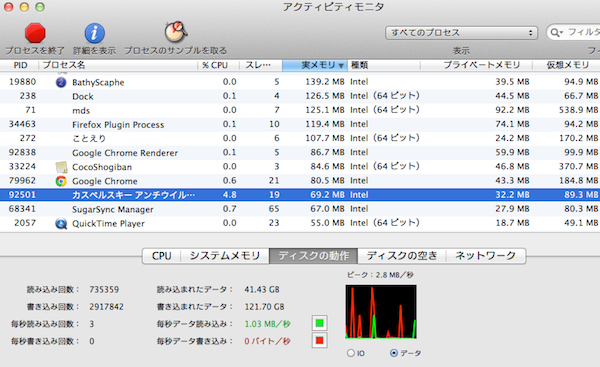Image resolution: width=600 pixels, height=367 pixels.
Task: Select the CocoShogiban app icon
Action: tap(61, 167)
